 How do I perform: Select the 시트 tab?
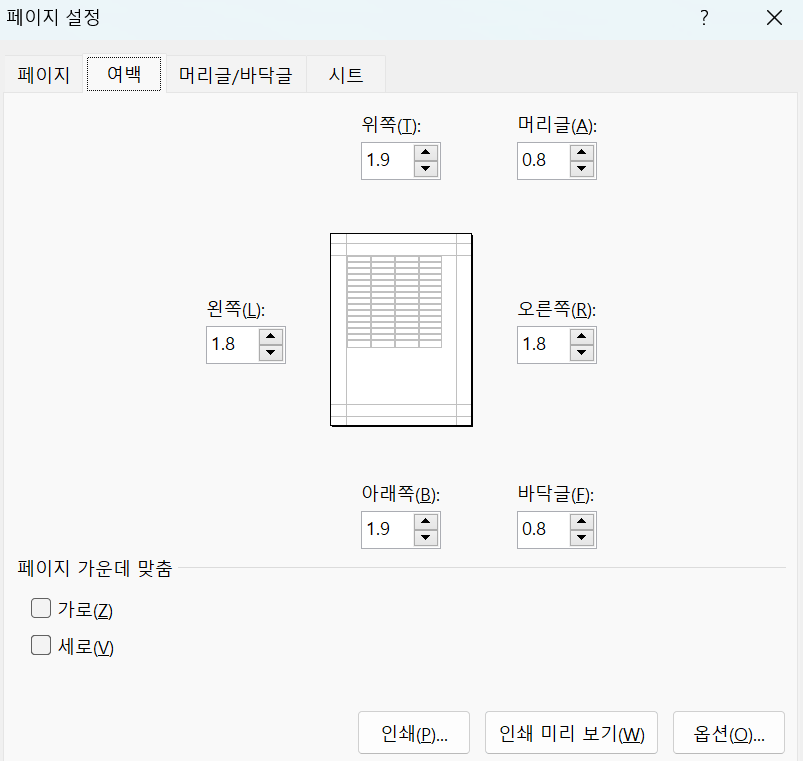click(345, 74)
